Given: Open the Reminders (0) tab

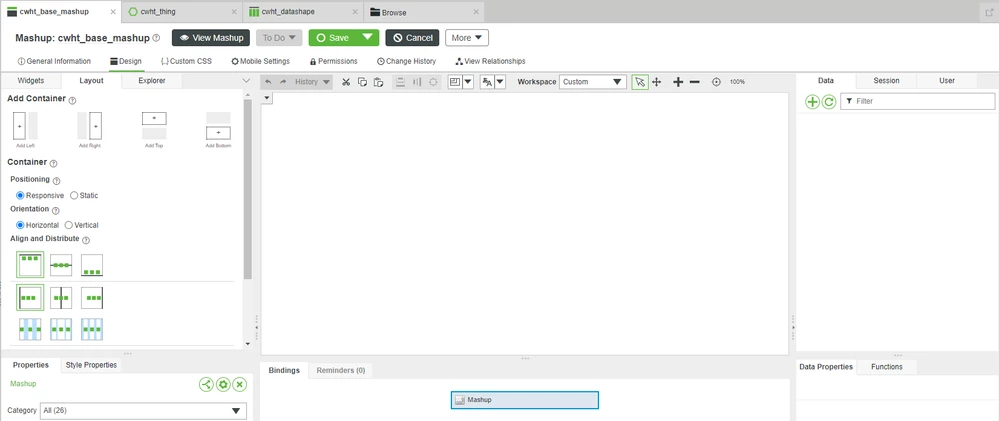Looking at the screenshot, I should [x=341, y=370].
